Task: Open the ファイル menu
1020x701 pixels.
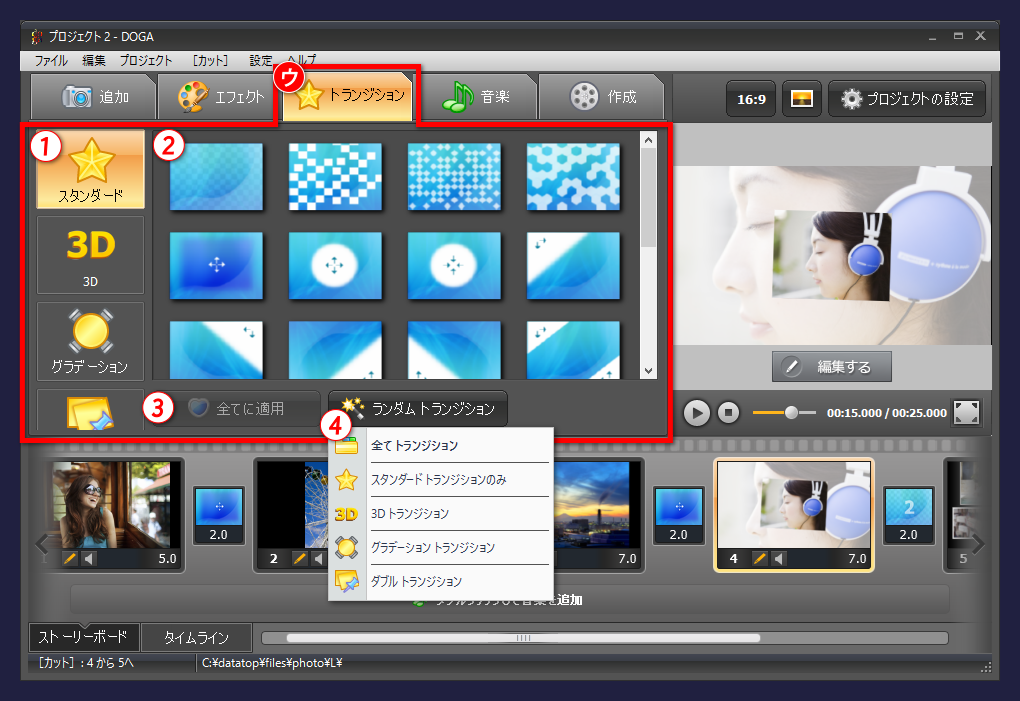Action: [51, 60]
